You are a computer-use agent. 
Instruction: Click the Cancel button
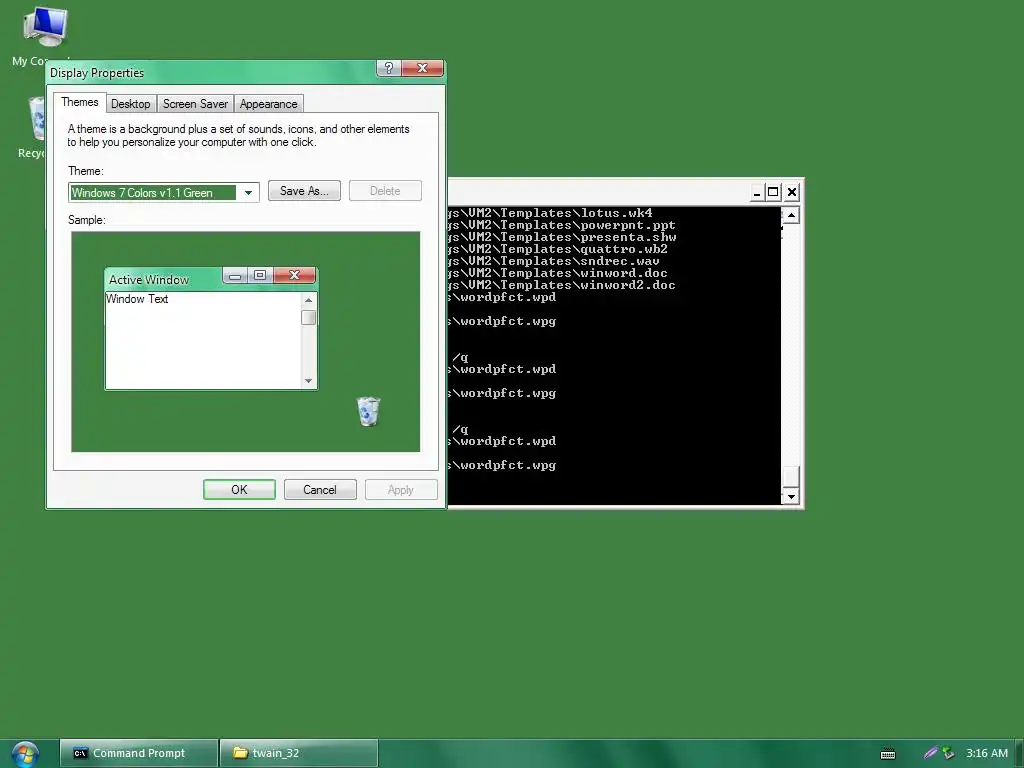[x=320, y=490]
